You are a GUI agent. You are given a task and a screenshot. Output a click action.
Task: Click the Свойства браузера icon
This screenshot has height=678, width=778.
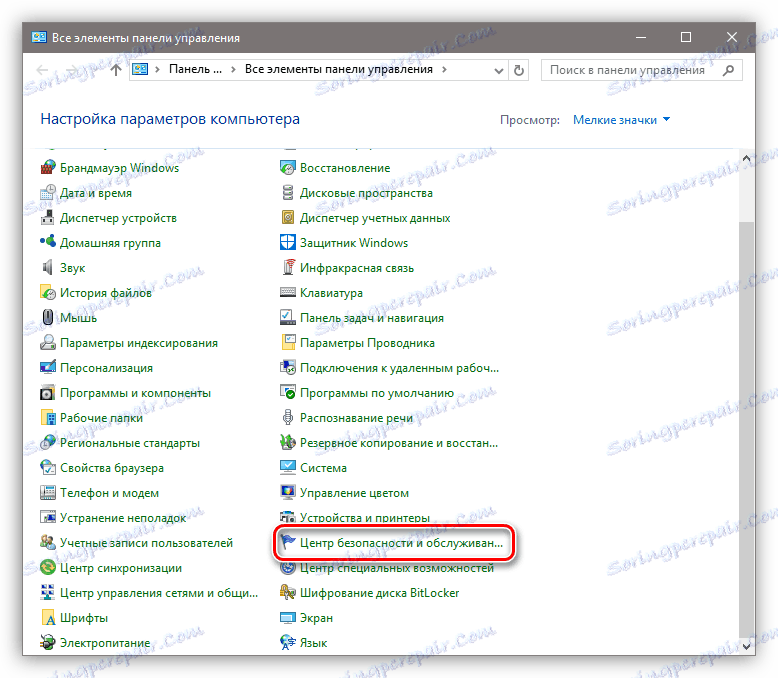click(x=48, y=468)
